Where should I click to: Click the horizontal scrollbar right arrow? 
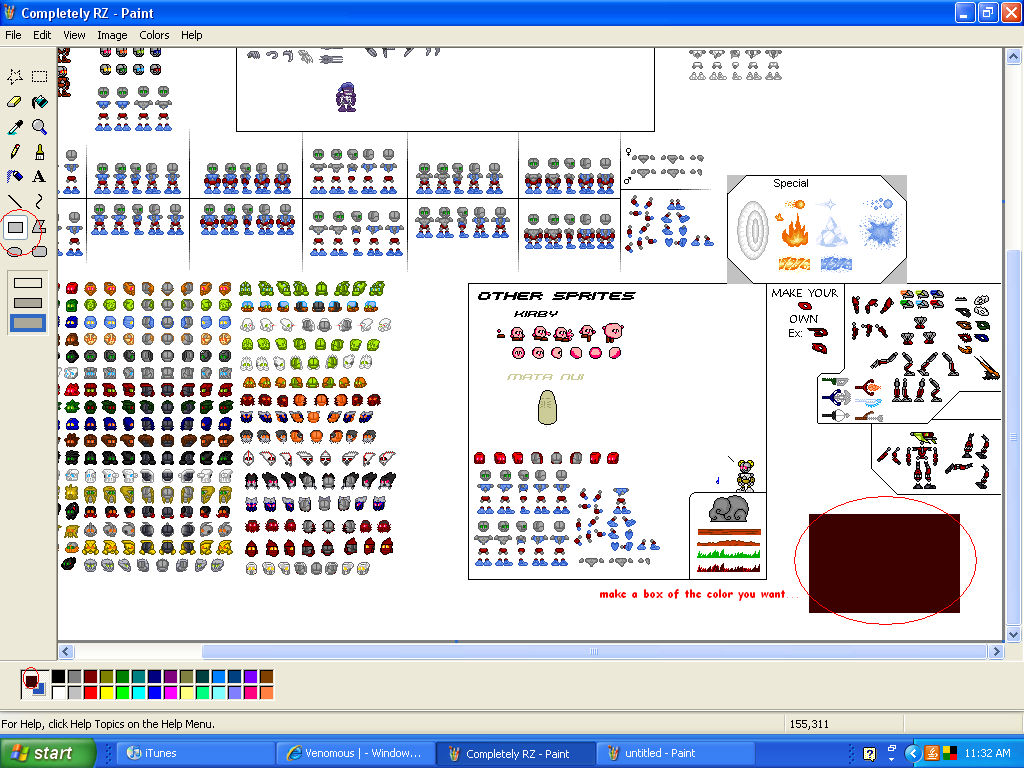pos(997,651)
